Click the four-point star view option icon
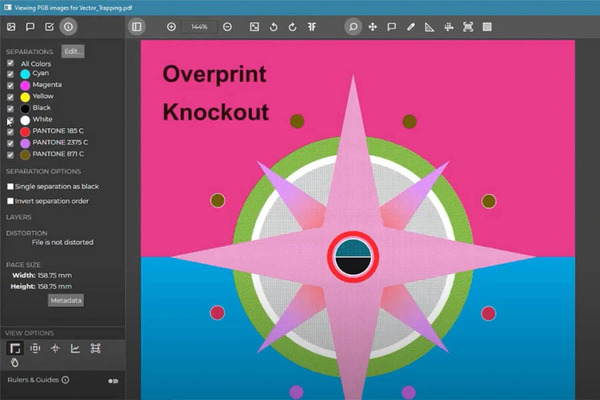This screenshot has height=400, width=600. point(55,348)
